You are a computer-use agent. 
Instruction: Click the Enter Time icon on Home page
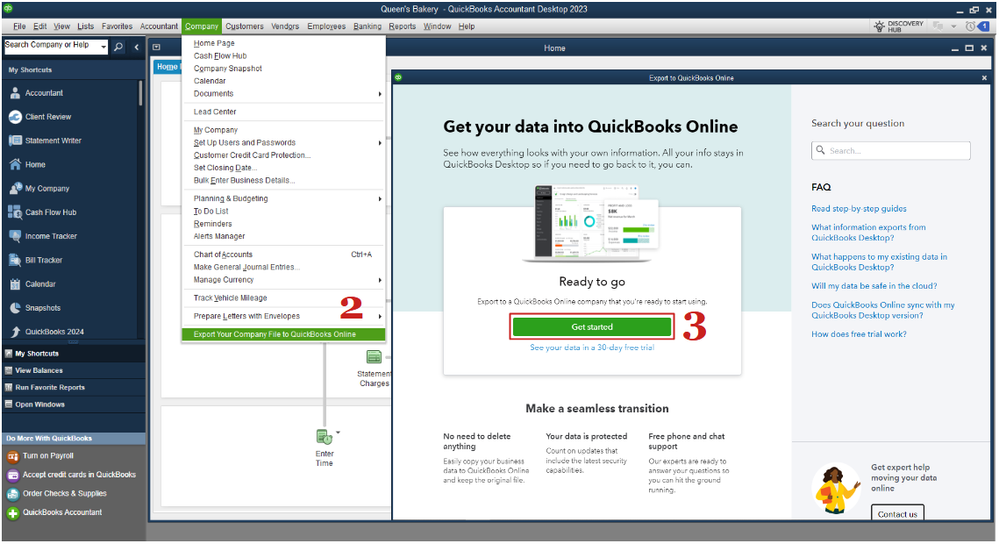(x=324, y=437)
